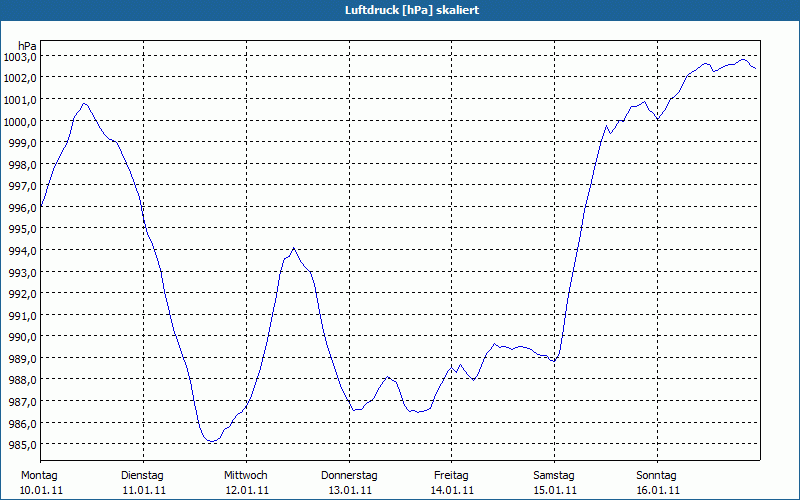Select the 1003,0 axis value
The height and width of the screenshot is (500, 800).
pos(20,57)
